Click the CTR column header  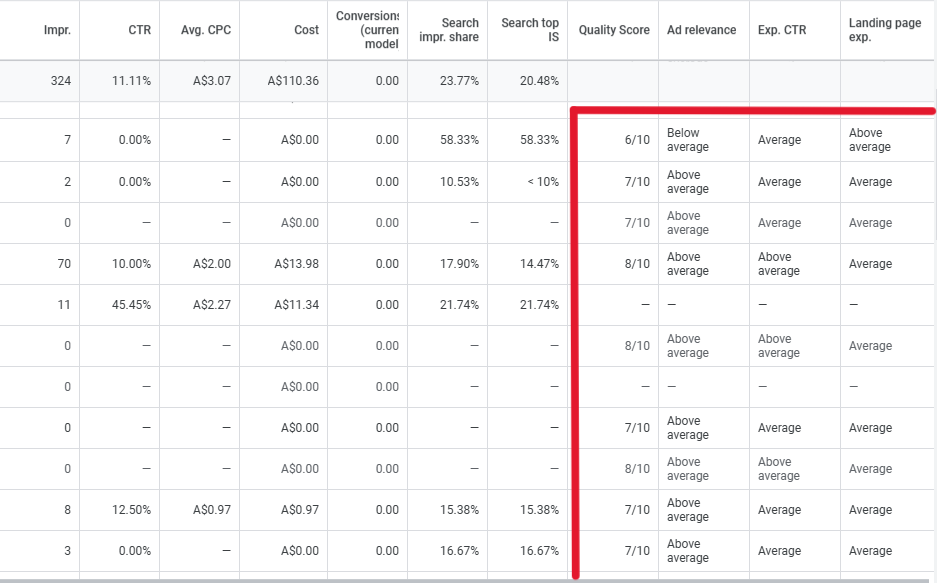pyautogui.click(x=137, y=30)
